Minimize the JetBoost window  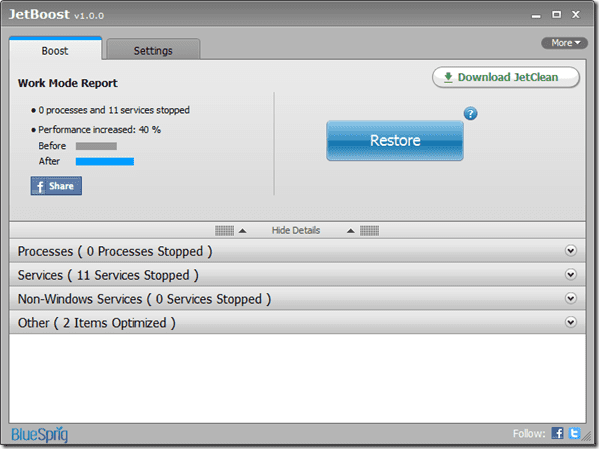536,15
